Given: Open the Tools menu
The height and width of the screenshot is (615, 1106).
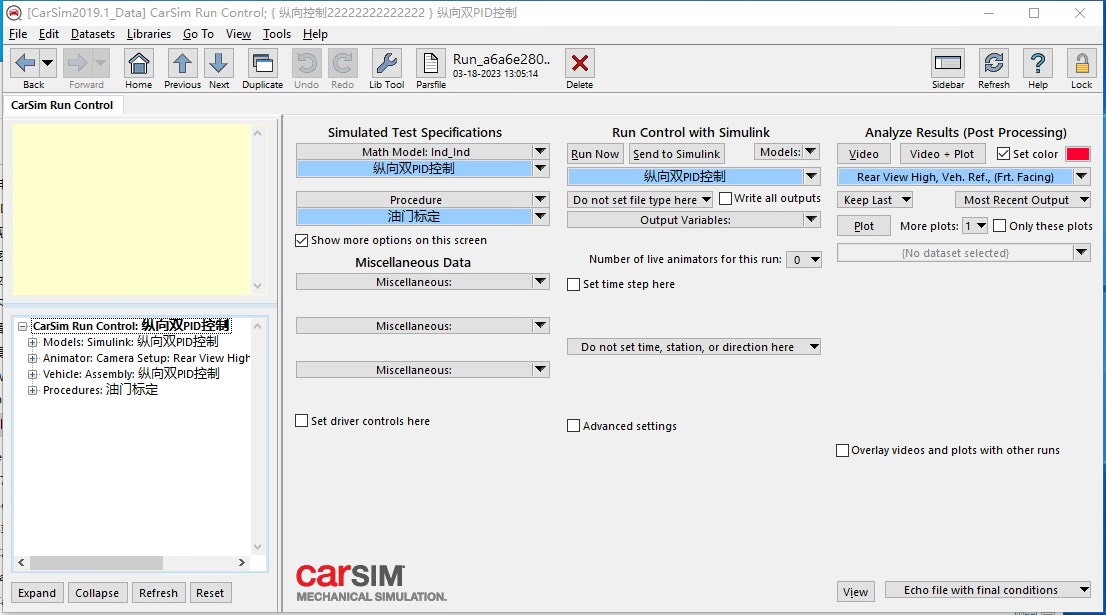Looking at the screenshot, I should [x=276, y=34].
